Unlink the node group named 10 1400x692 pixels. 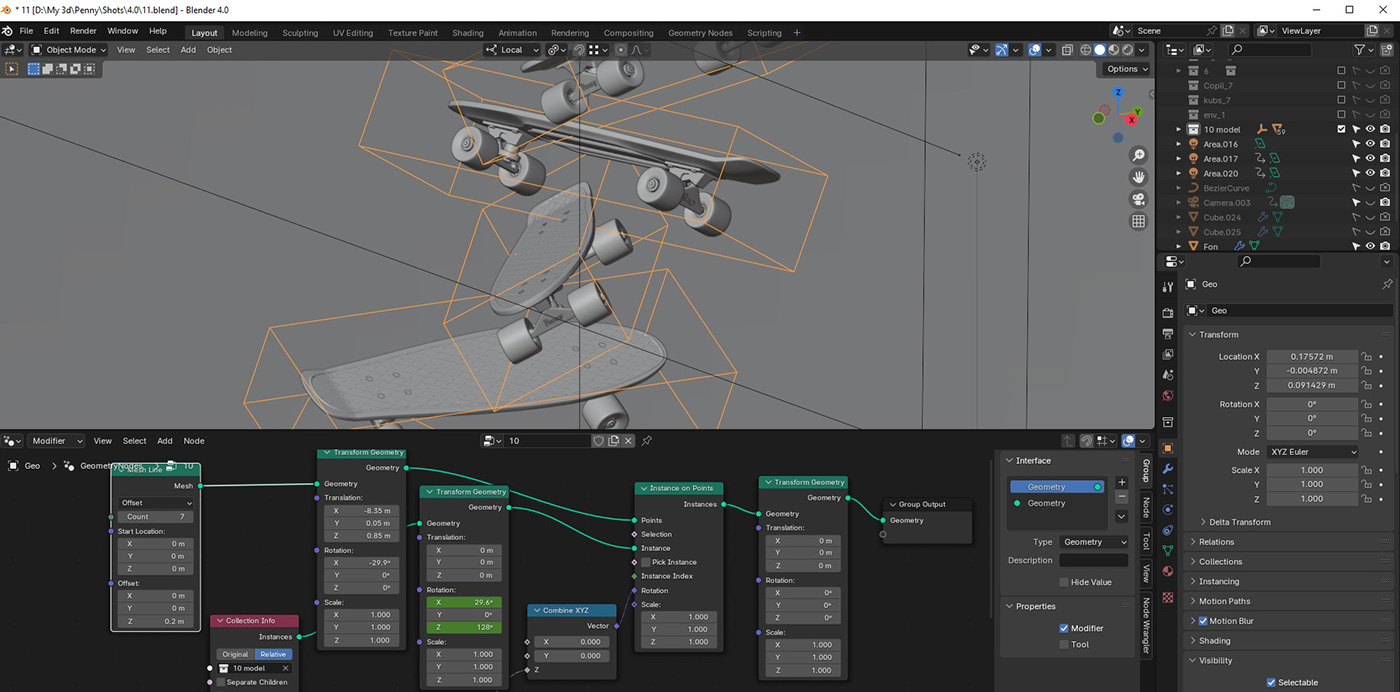[628, 441]
